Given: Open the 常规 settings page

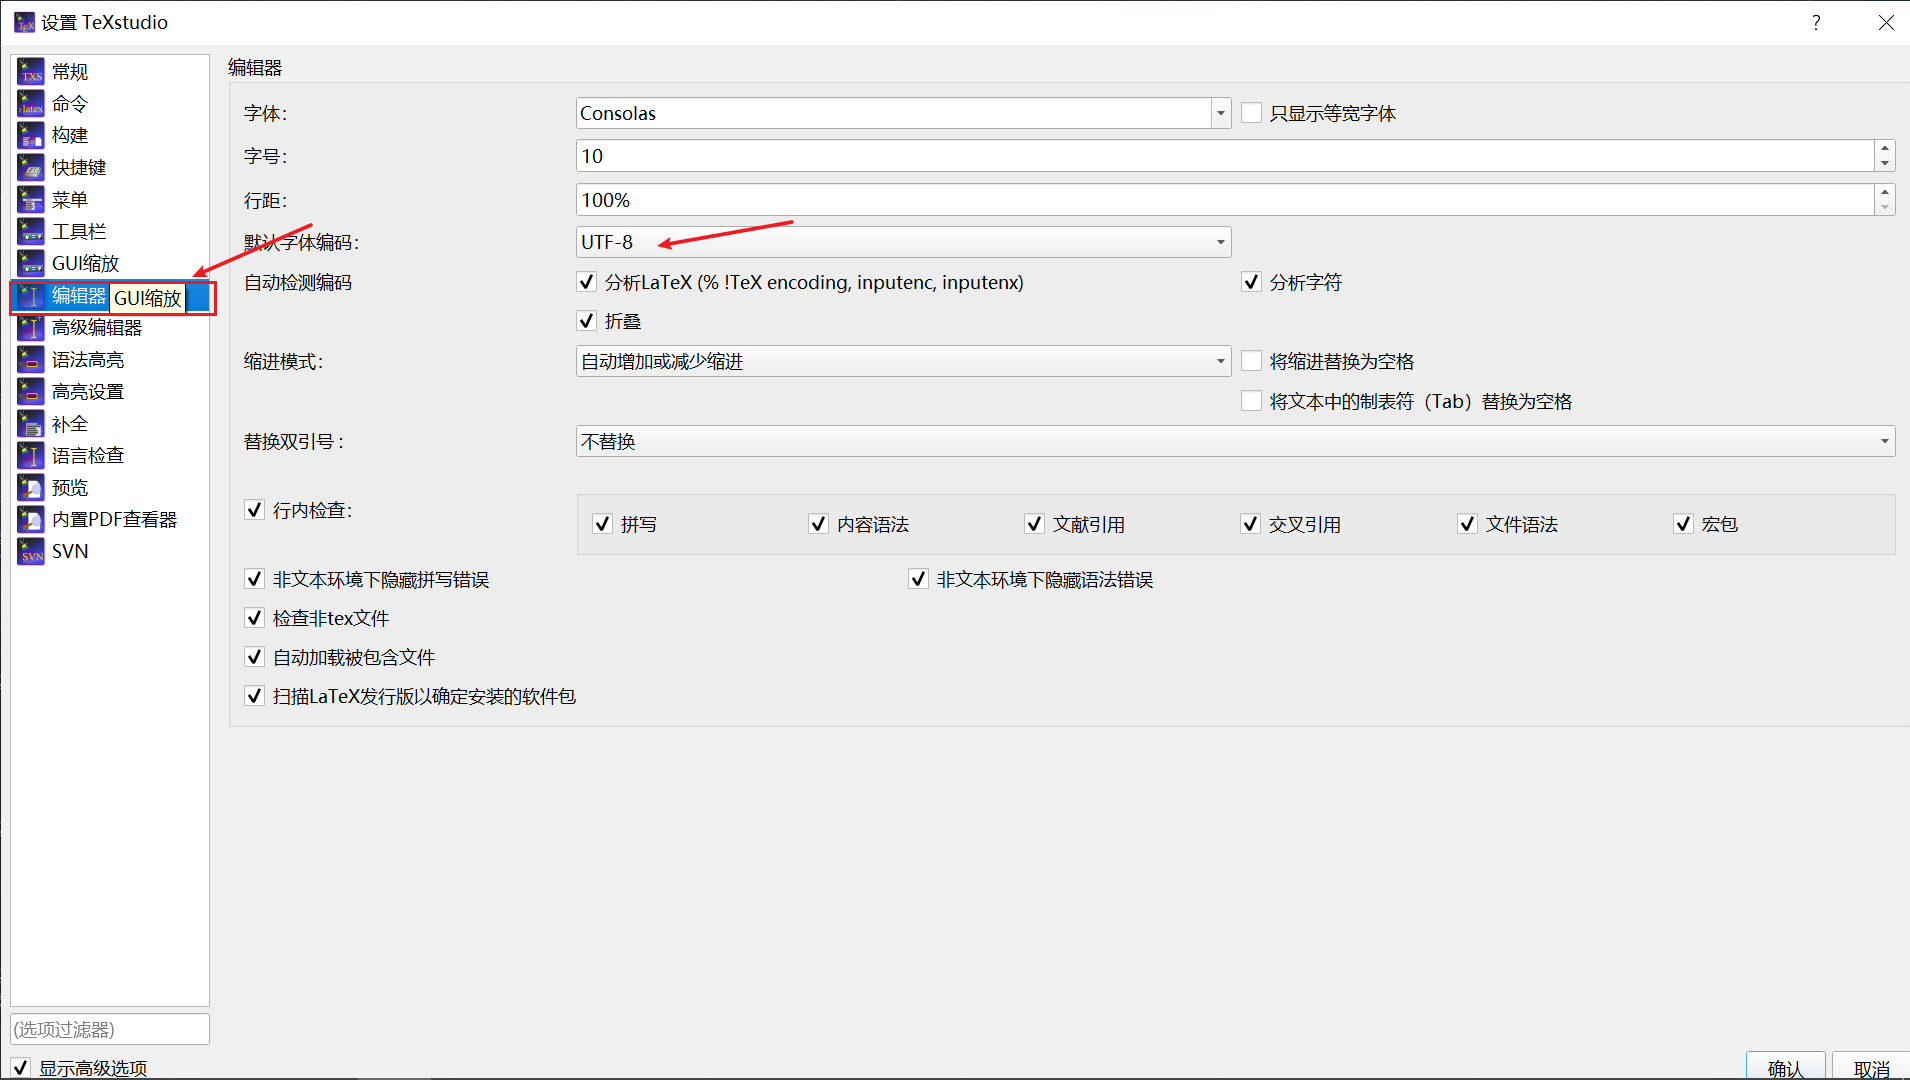Looking at the screenshot, I should (x=70, y=71).
